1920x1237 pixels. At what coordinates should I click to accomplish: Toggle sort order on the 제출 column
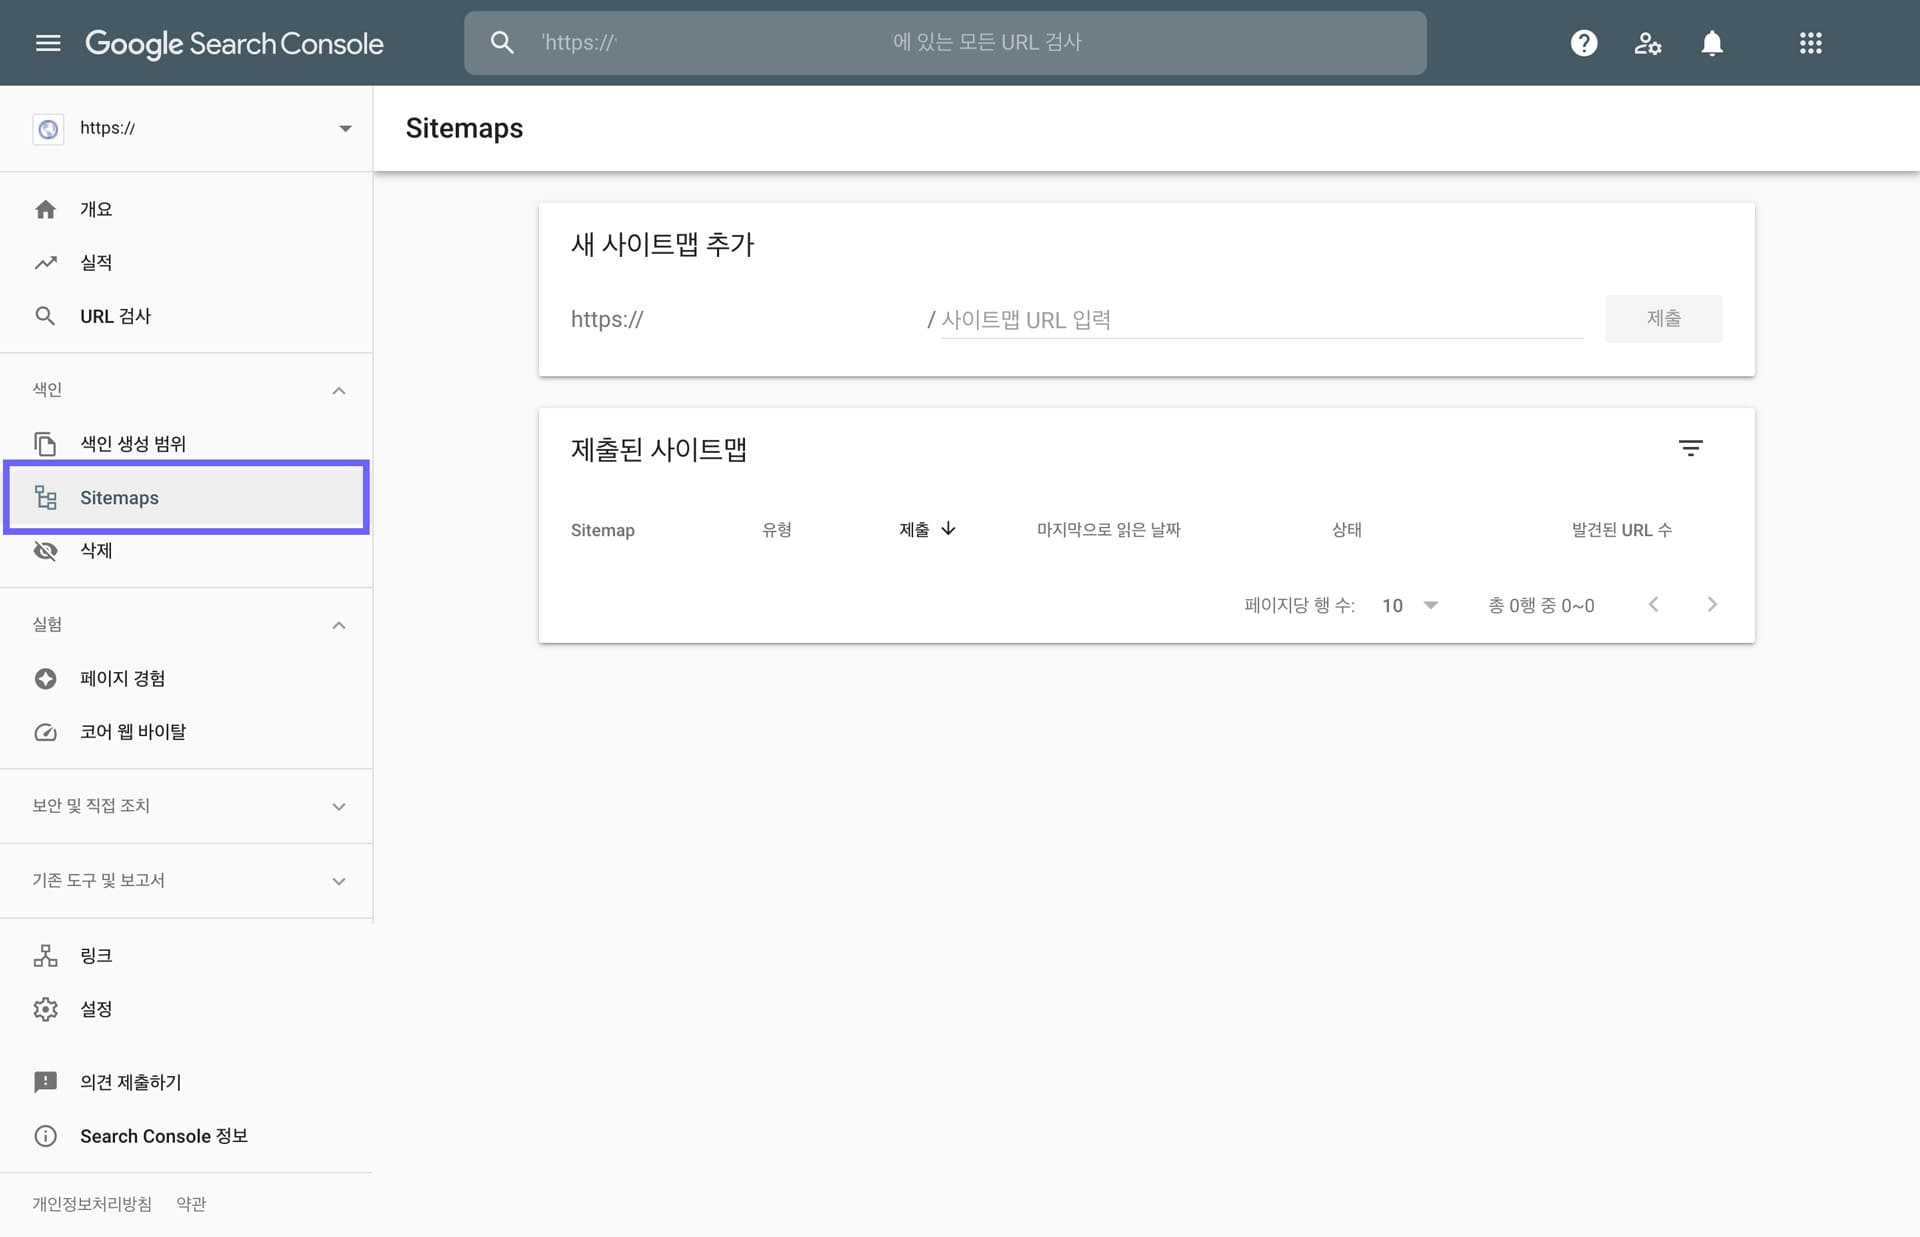pos(924,530)
